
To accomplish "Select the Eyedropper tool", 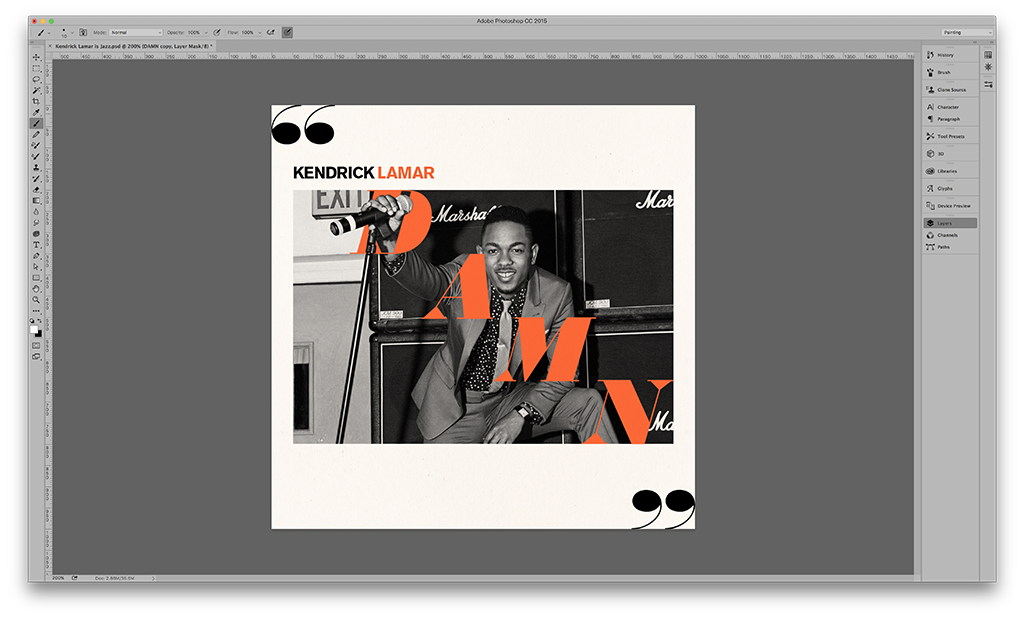I will (x=37, y=112).
